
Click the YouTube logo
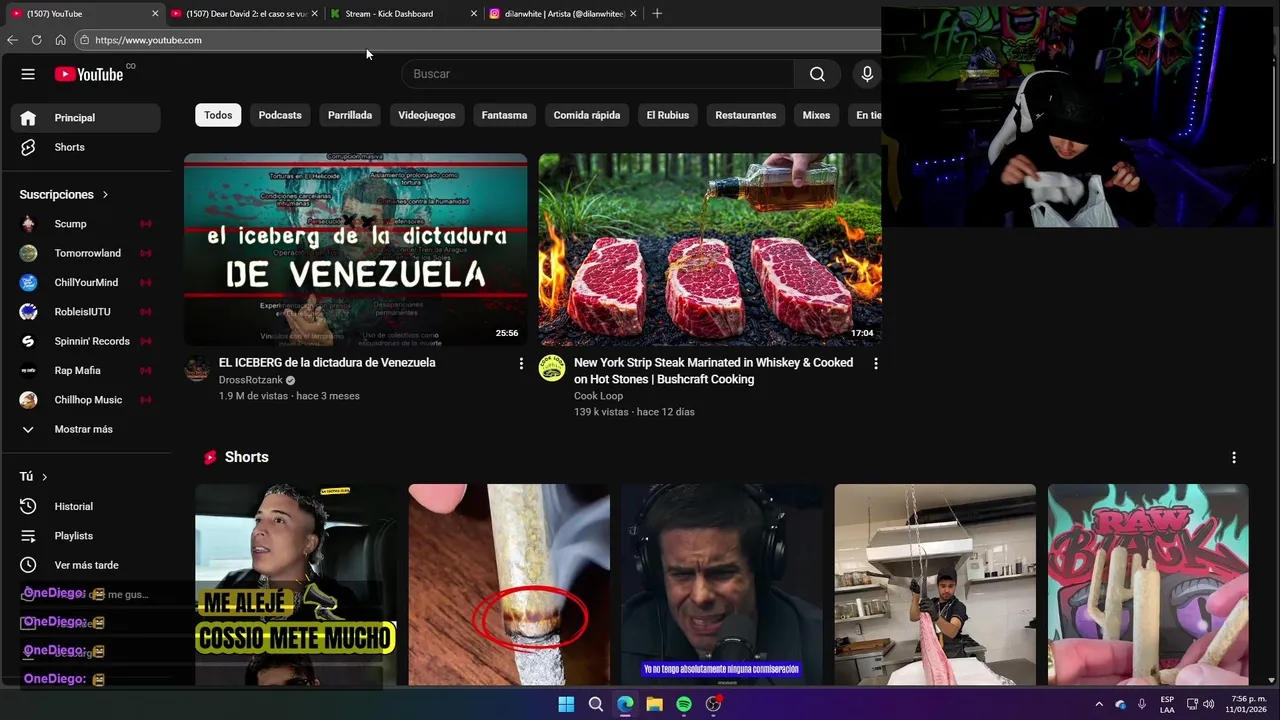(89, 74)
